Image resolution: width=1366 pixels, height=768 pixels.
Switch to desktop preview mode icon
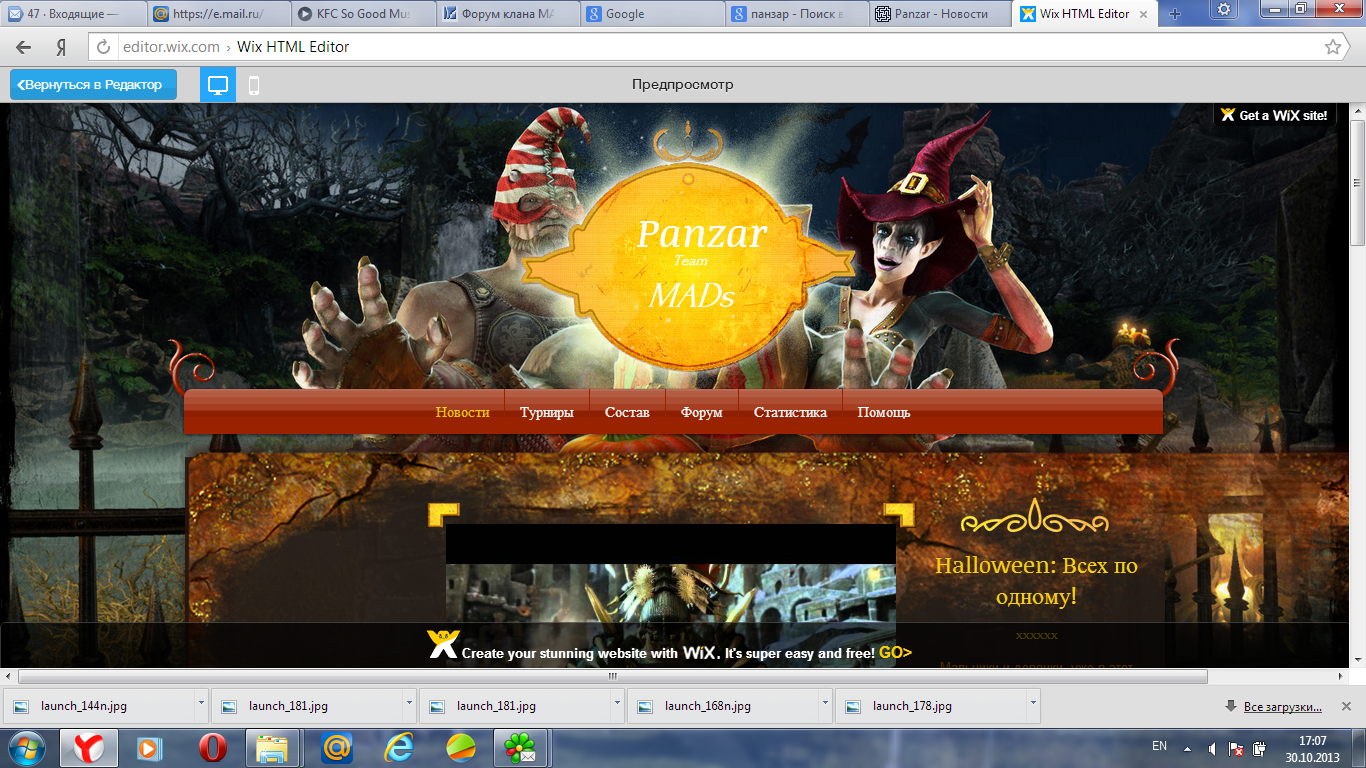217,85
